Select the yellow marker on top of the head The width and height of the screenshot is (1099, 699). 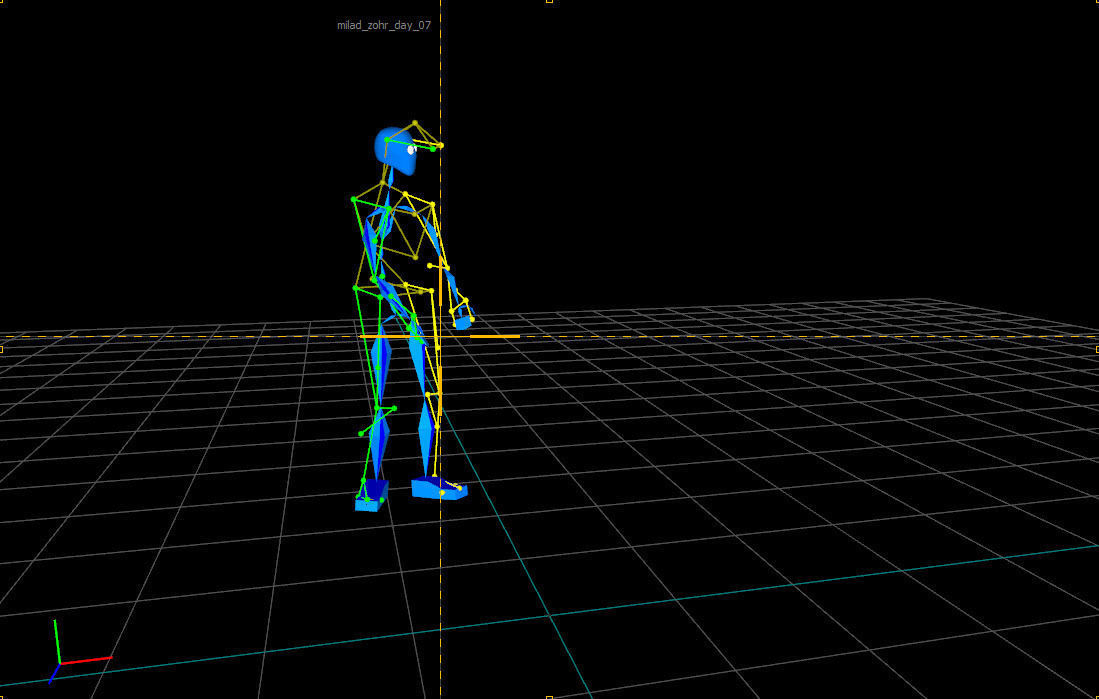point(415,123)
